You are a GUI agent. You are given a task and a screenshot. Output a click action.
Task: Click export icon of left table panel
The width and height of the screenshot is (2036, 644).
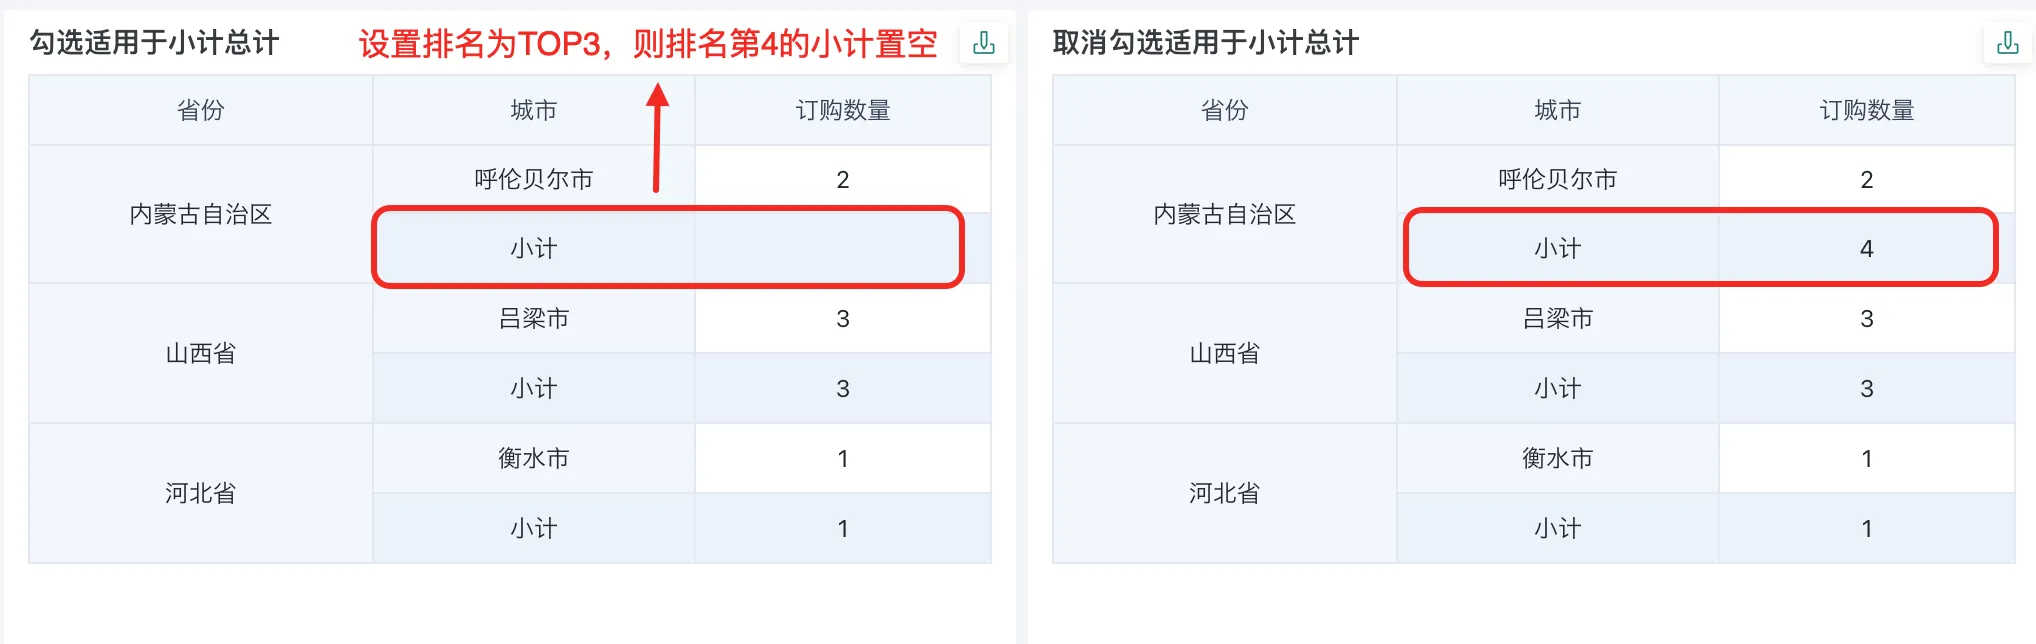click(x=984, y=43)
